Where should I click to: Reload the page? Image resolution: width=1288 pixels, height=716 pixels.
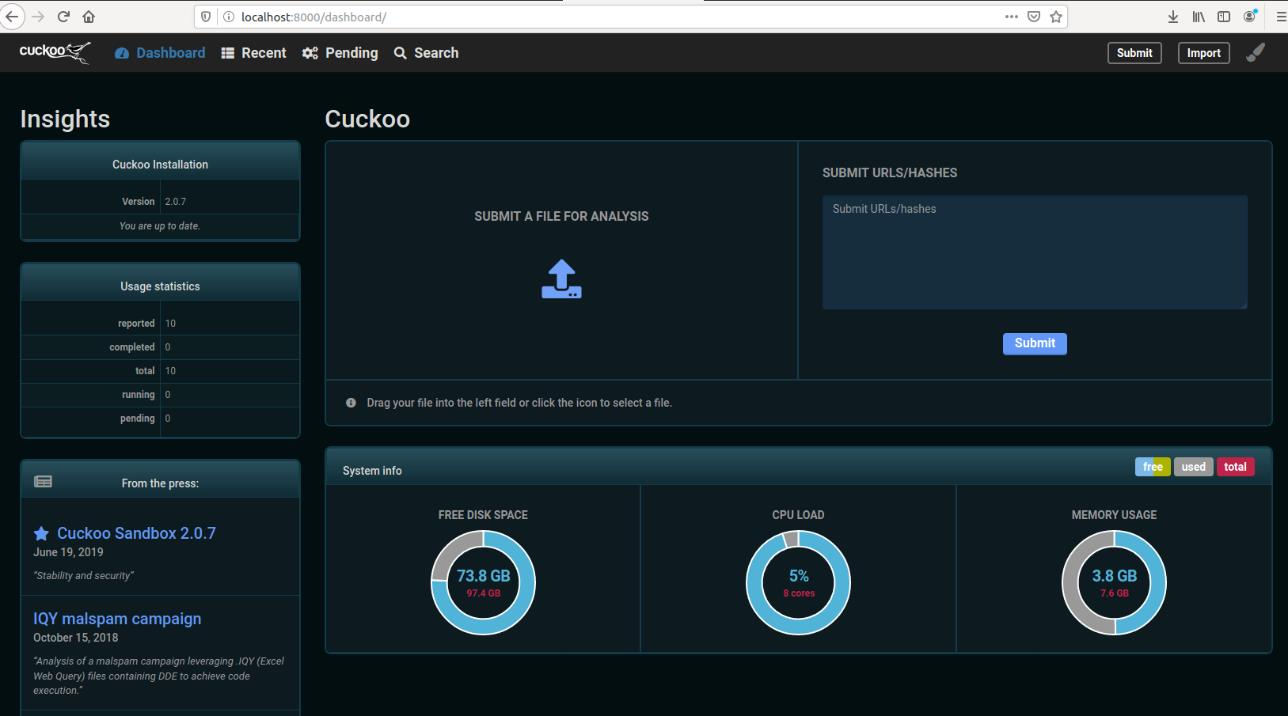[64, 16]
